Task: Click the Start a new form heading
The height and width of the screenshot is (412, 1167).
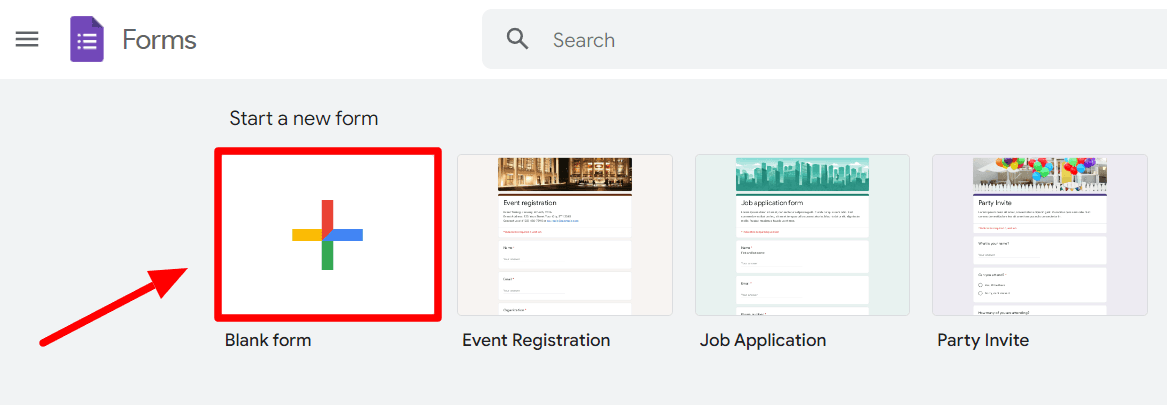Action: pyautogui.click(x=304, y=118)
